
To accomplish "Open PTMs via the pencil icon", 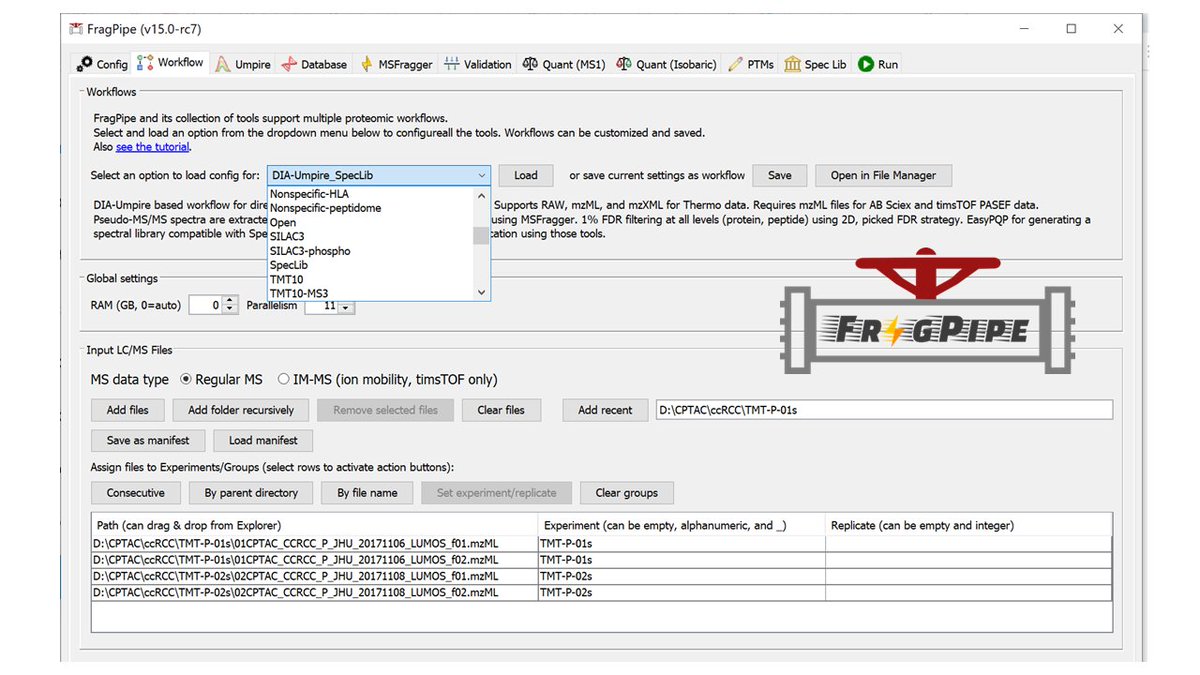I will point(733,63).
